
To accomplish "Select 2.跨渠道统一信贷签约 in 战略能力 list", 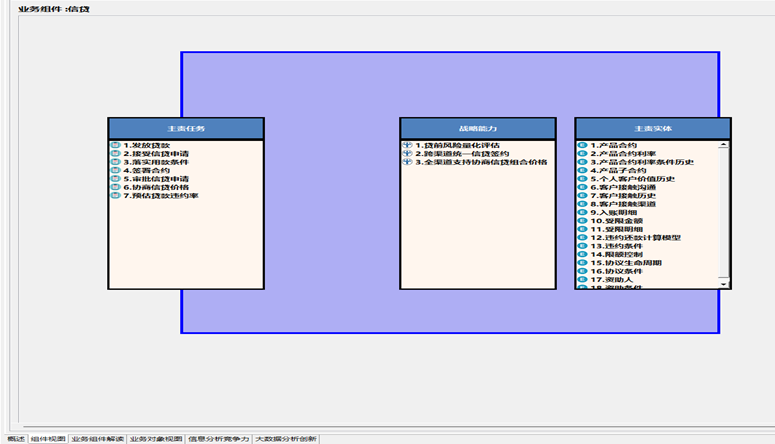I will [462, 153].
